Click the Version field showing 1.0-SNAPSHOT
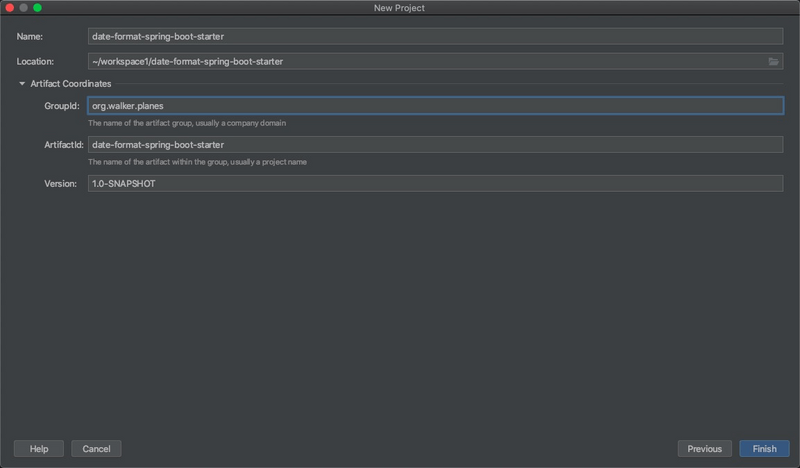Image resolution: width=800 pixels, height=468 pixels. tap(435, 184)
